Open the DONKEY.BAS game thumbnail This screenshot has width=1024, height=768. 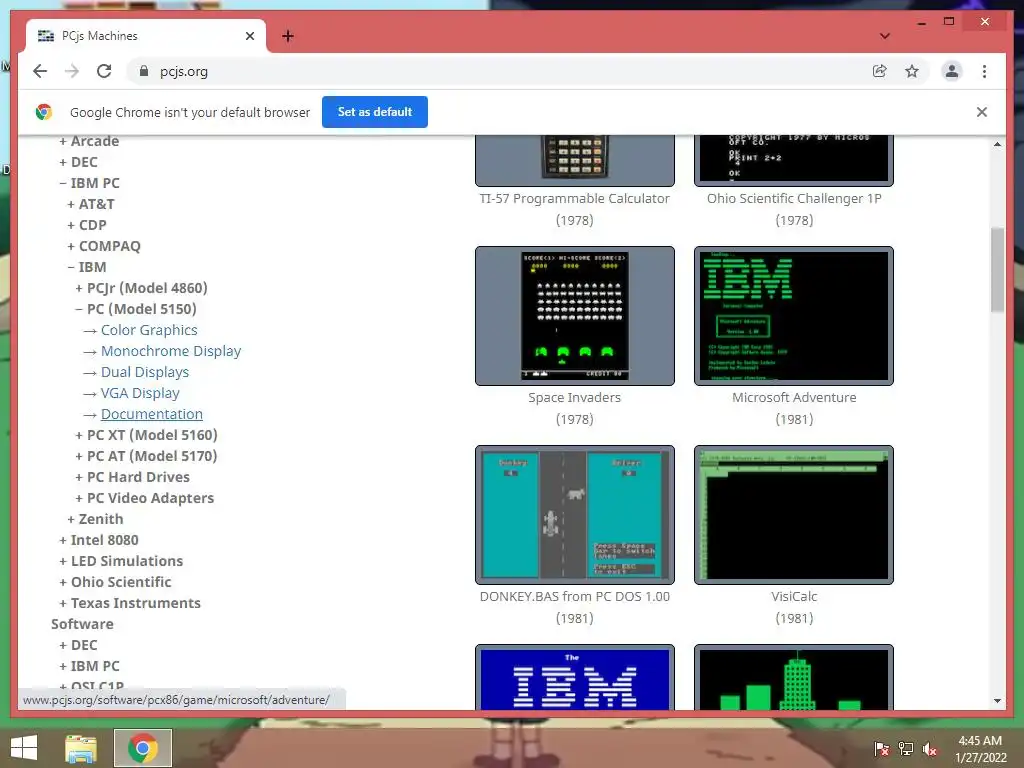[x=575, y=515]
